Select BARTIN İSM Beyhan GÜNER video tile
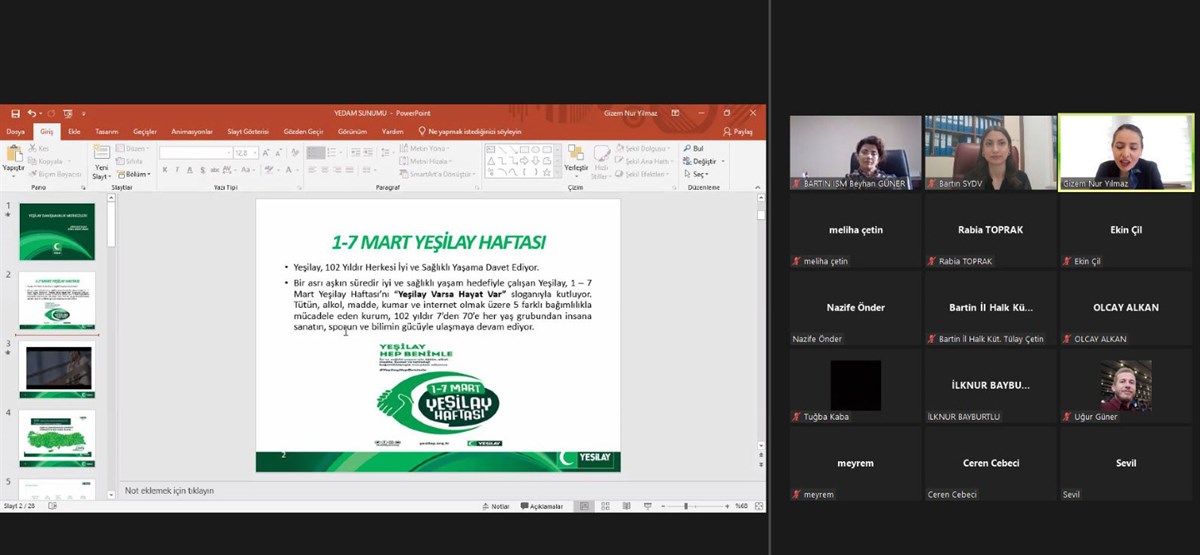The height and width of the screenshot is (555, 1200). (856, 153)
